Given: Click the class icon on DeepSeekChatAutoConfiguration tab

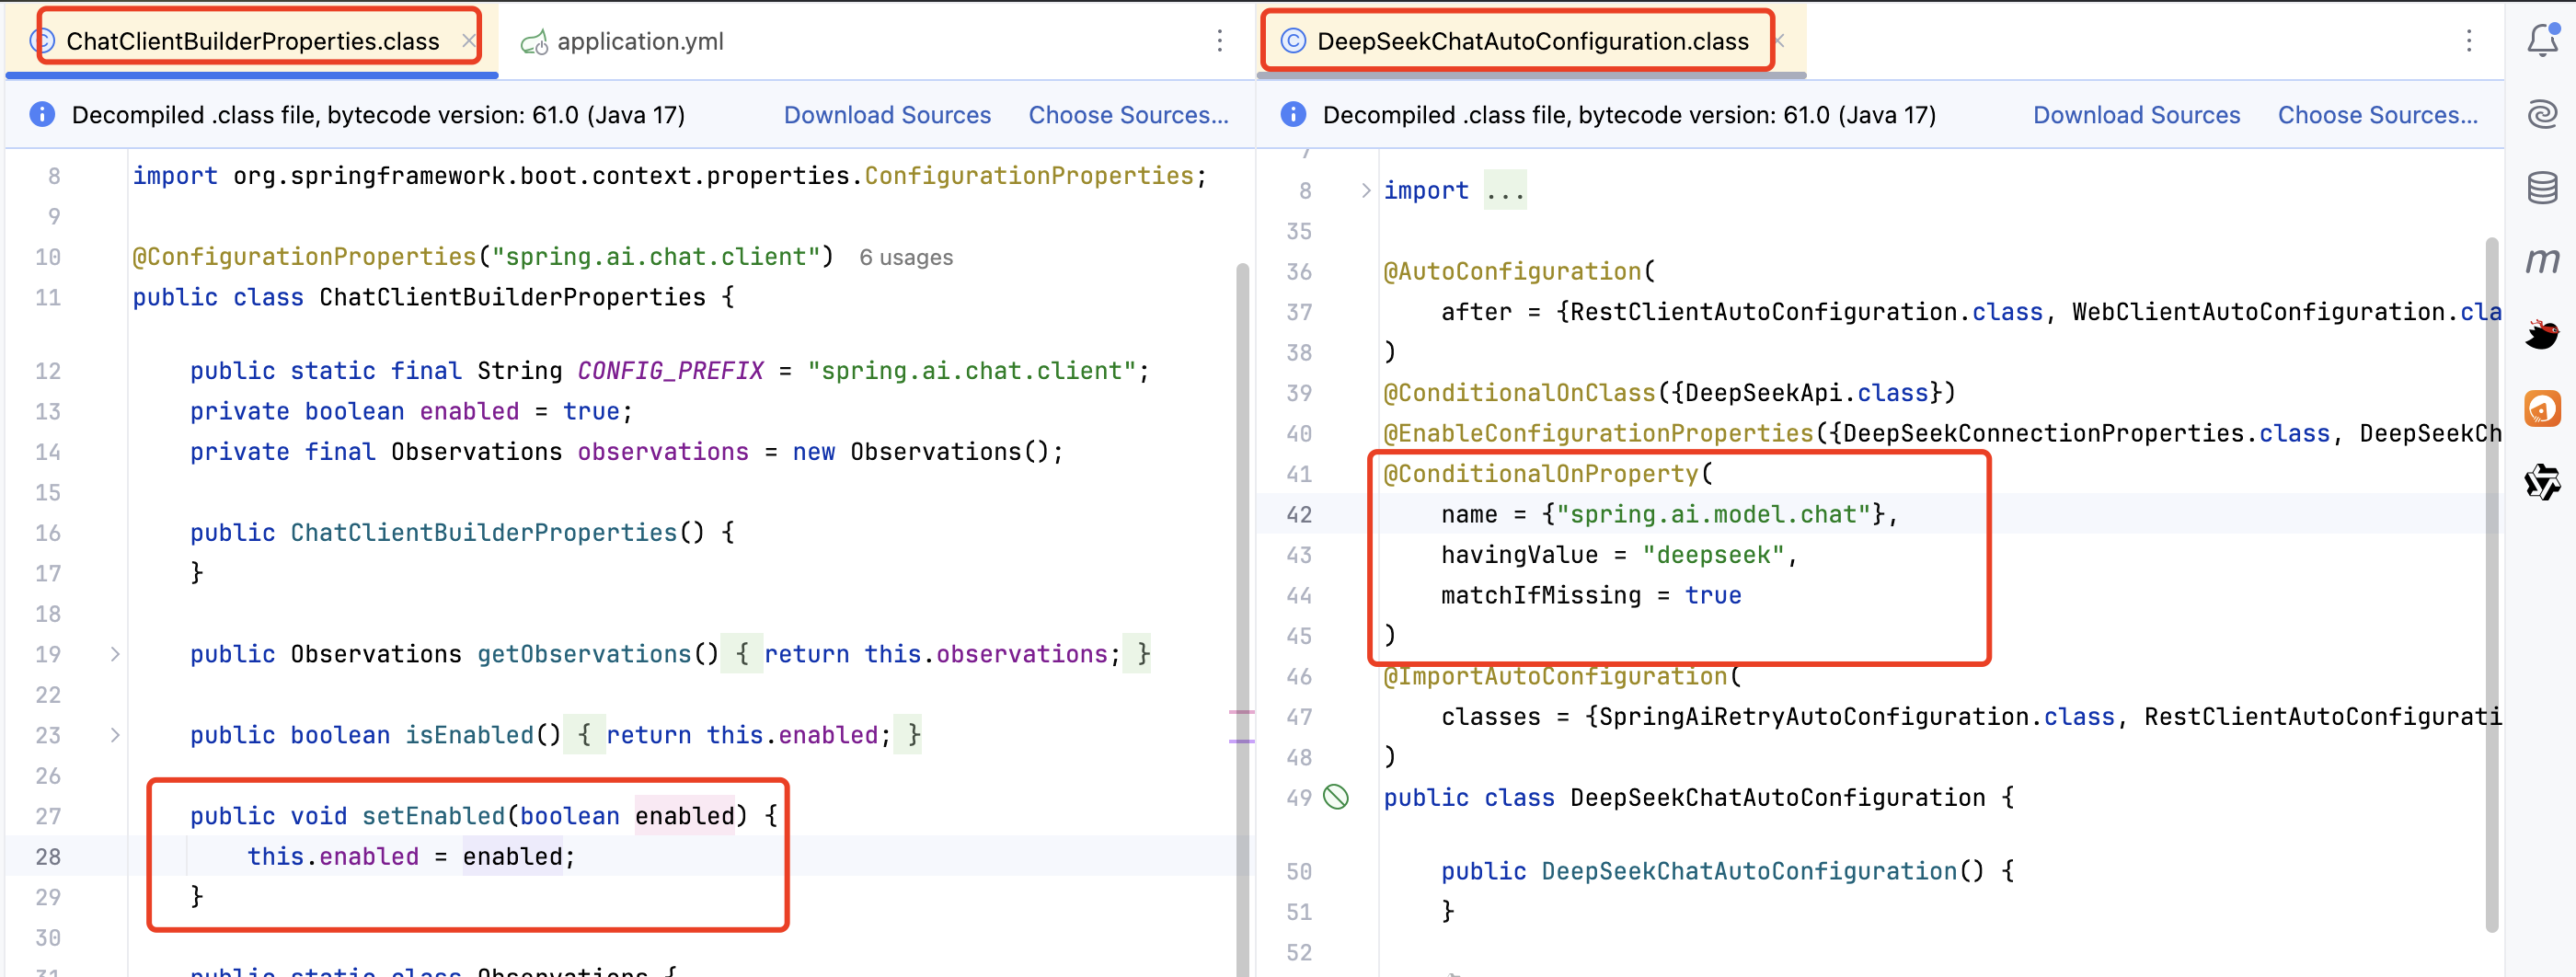Looking at the screenshot, I should (1293, 41).
